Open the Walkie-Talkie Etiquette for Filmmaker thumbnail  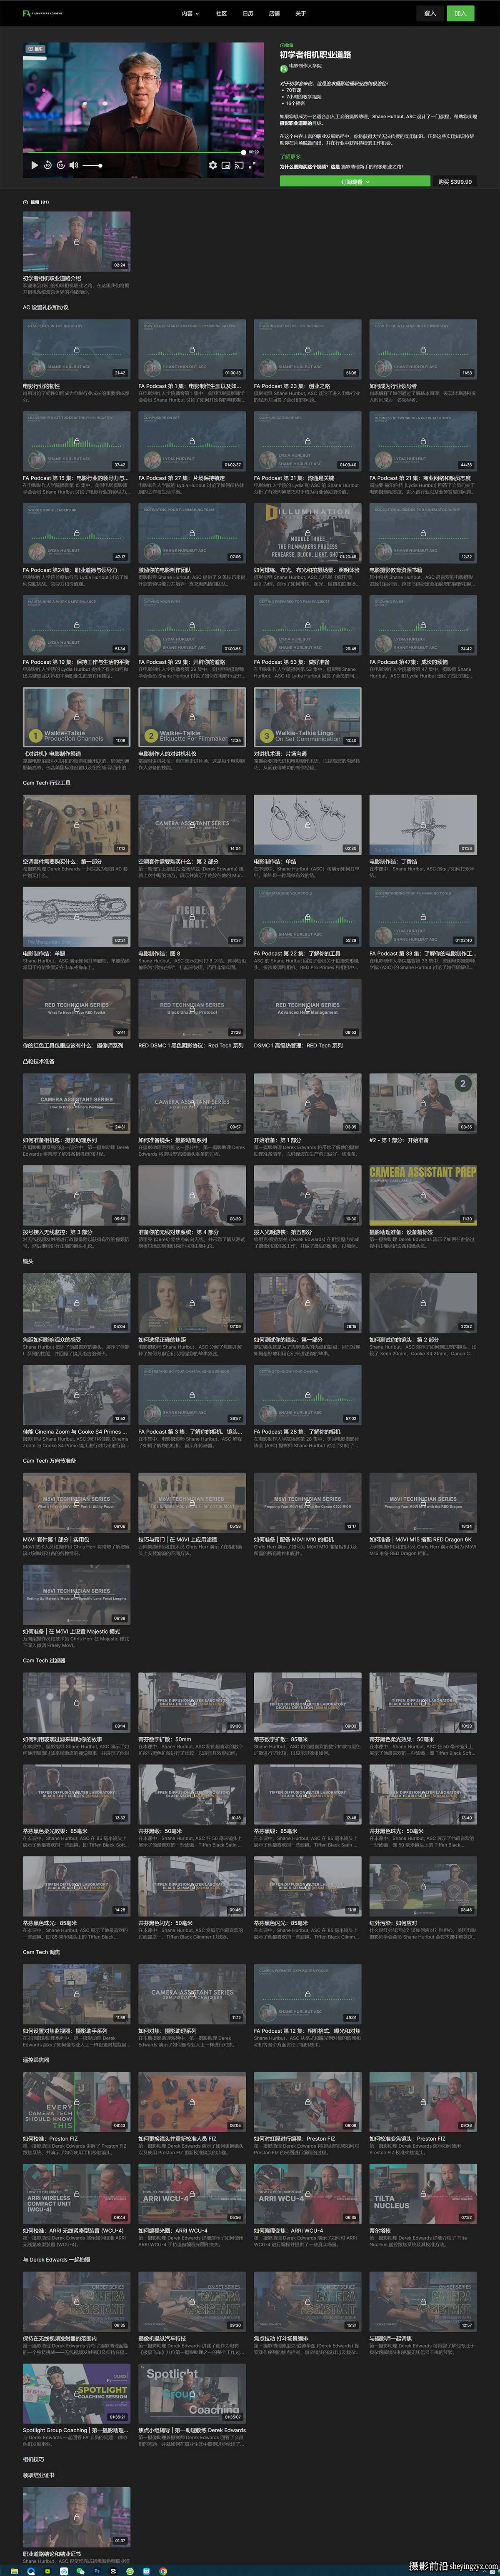[x=192, y=716]
